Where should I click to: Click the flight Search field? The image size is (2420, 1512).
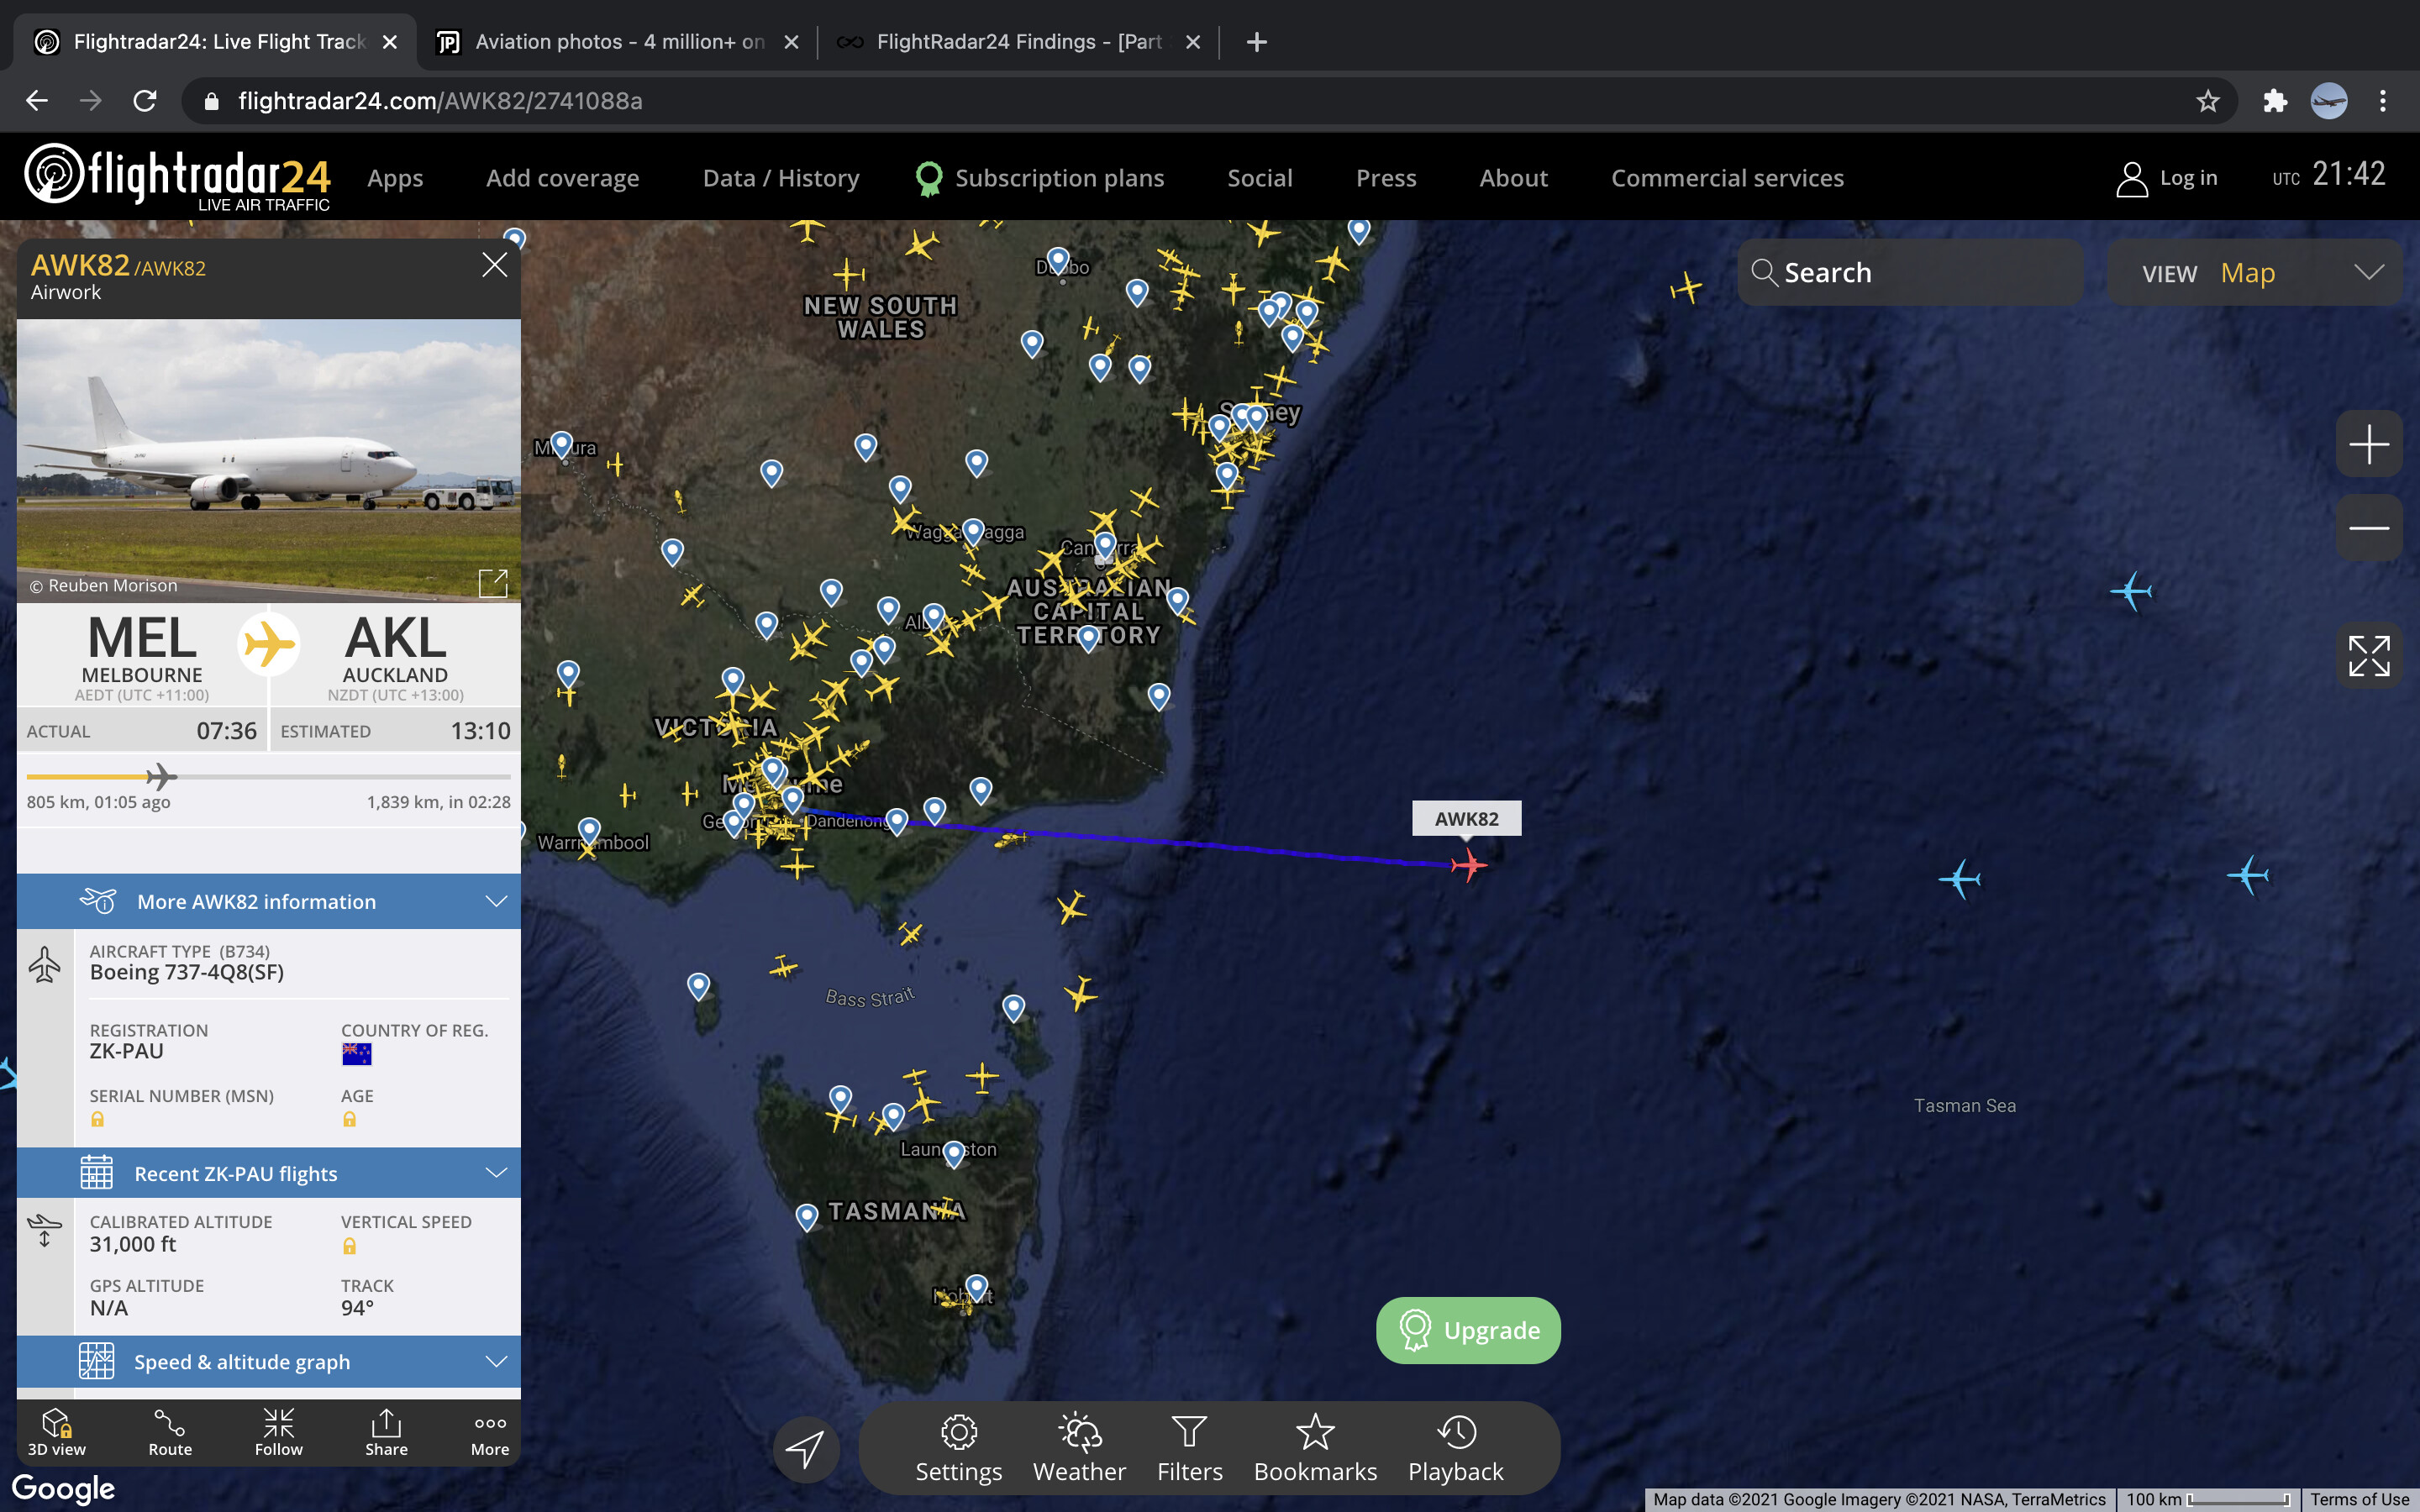[x=1910, y=273]
